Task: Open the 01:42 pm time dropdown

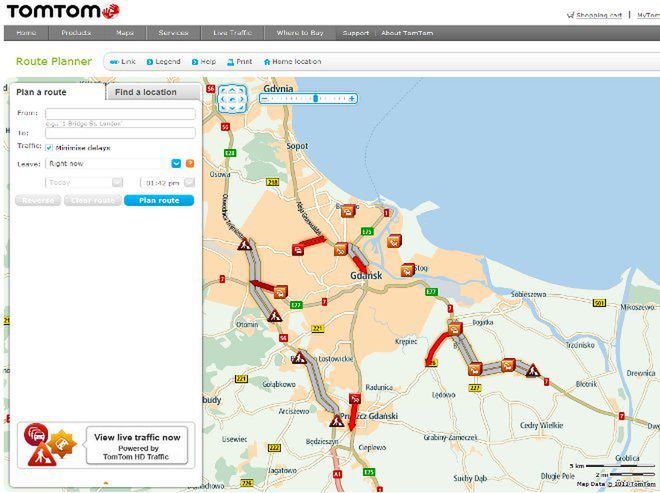Action: (189, 182)
